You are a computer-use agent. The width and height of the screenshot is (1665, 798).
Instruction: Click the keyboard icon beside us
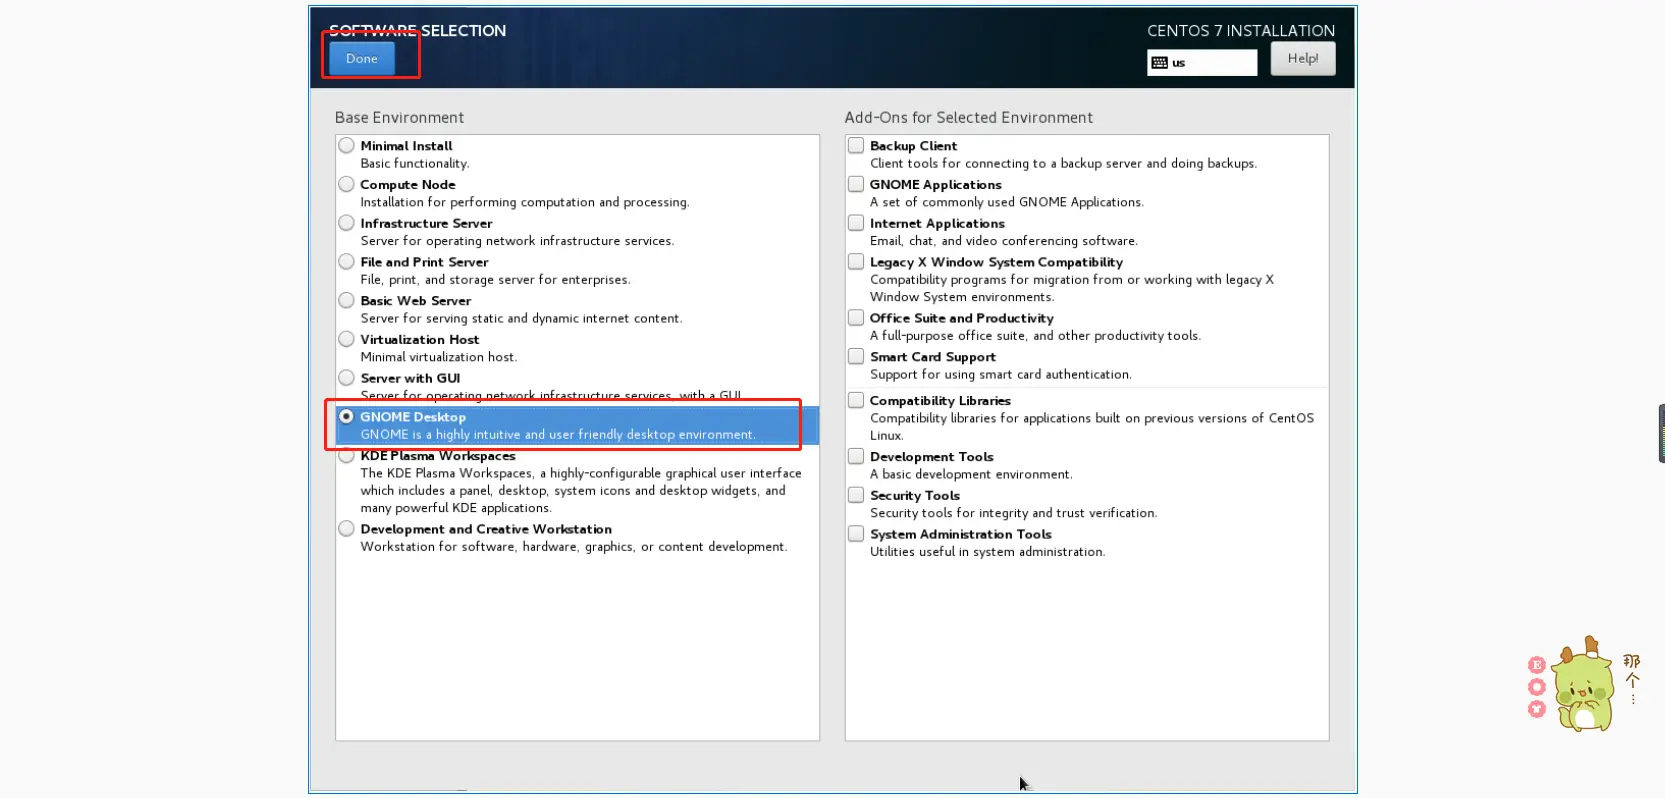click(1159, 62)
